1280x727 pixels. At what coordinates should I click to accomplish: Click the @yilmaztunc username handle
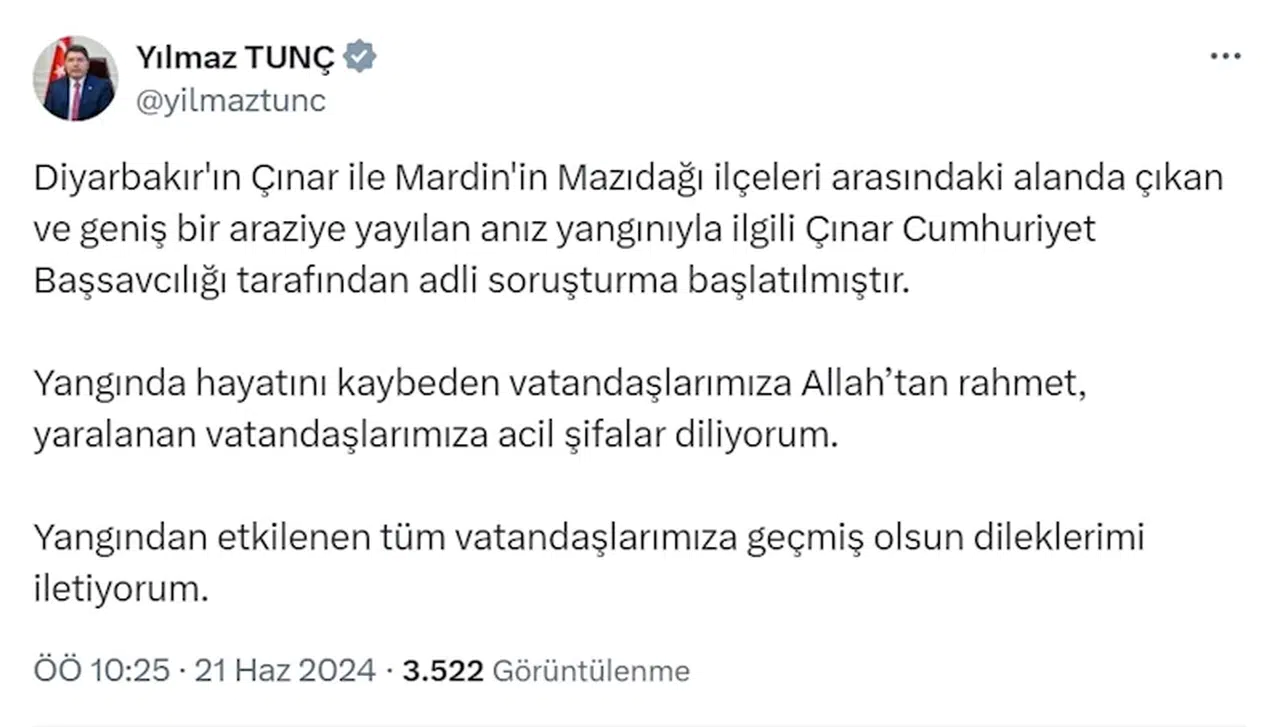coord(230,100)
